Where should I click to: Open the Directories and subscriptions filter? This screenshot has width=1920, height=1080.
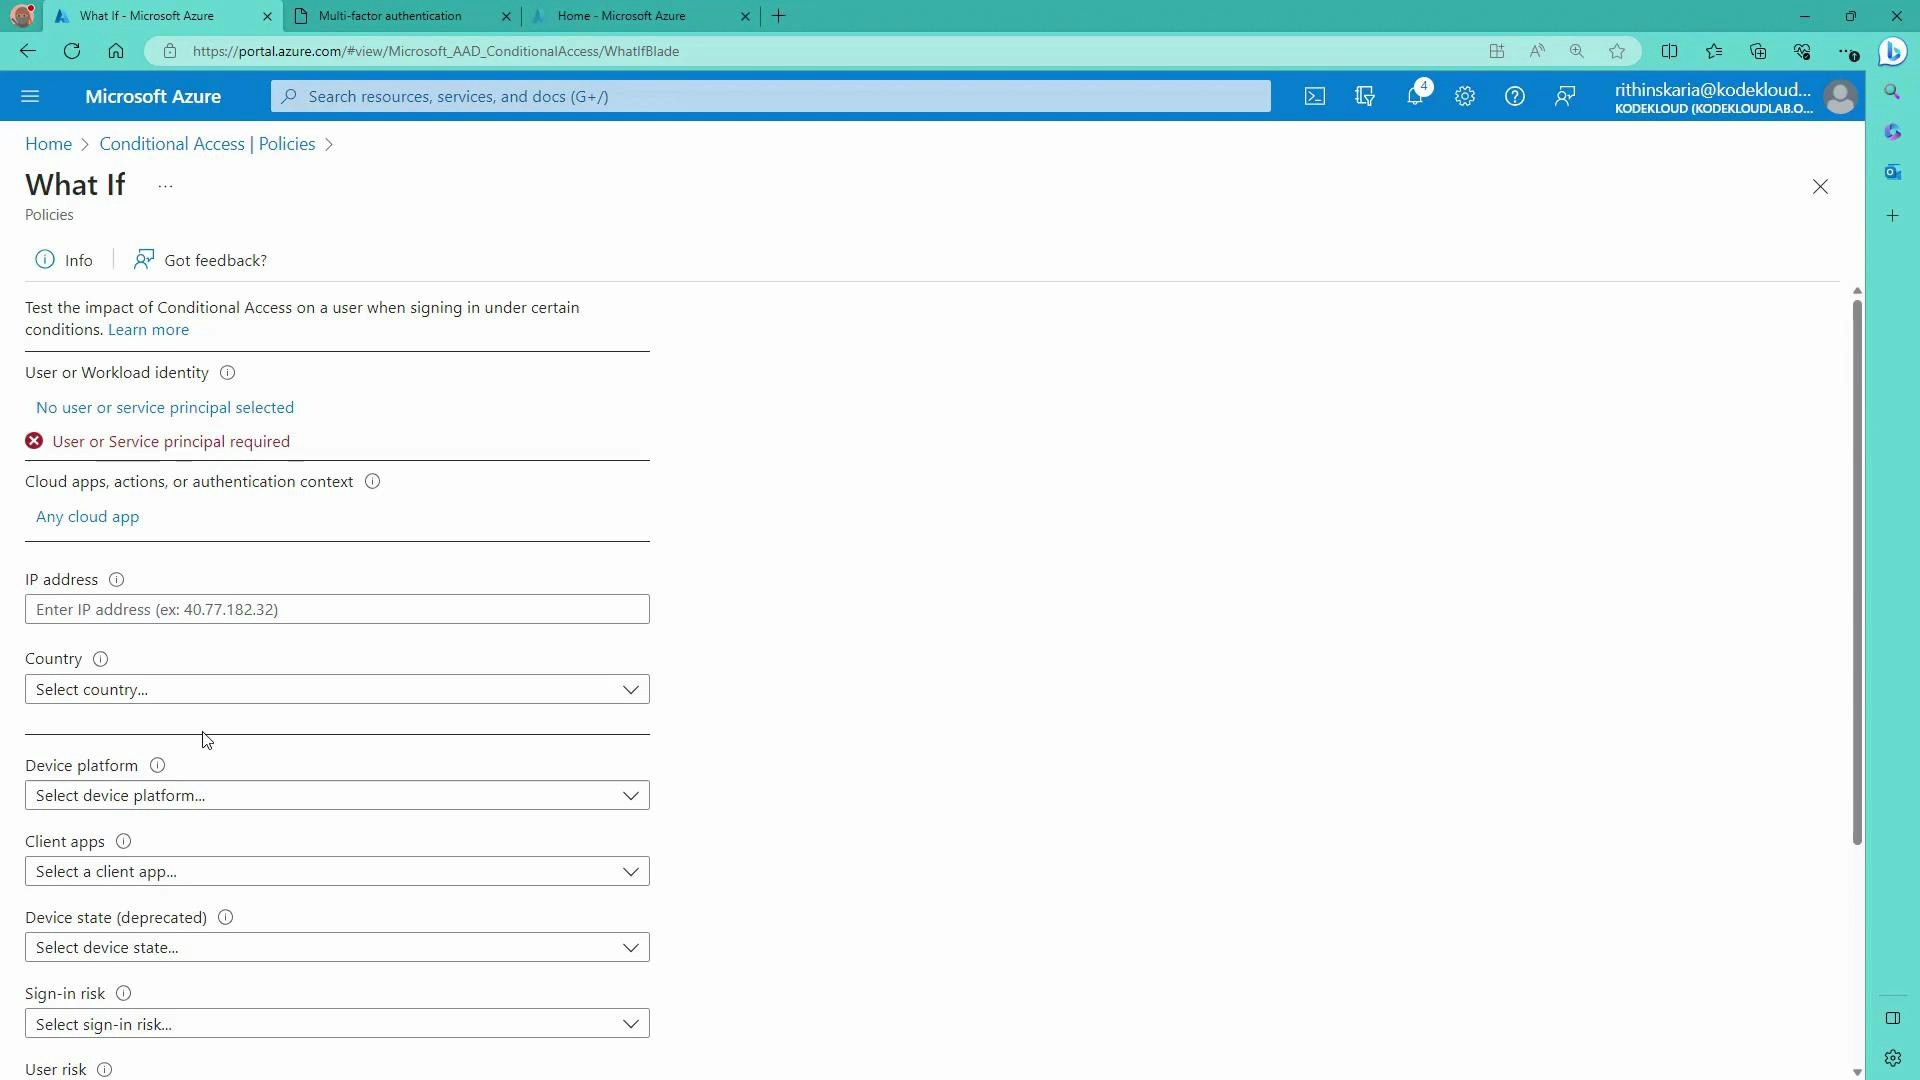1365,96
